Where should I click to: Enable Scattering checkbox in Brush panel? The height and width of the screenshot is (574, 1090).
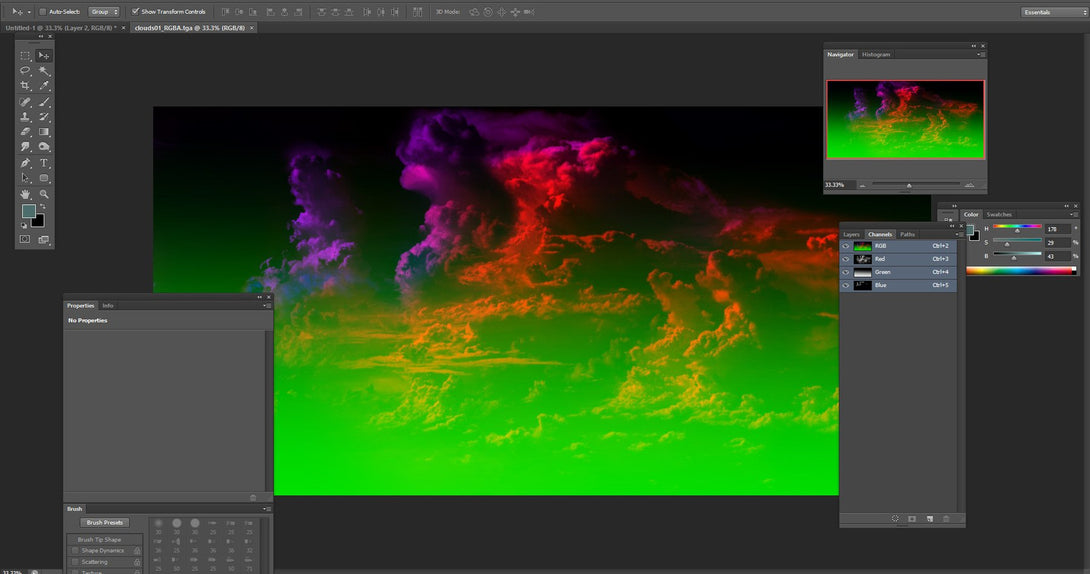pyautogui.click(x=75, y=561)
